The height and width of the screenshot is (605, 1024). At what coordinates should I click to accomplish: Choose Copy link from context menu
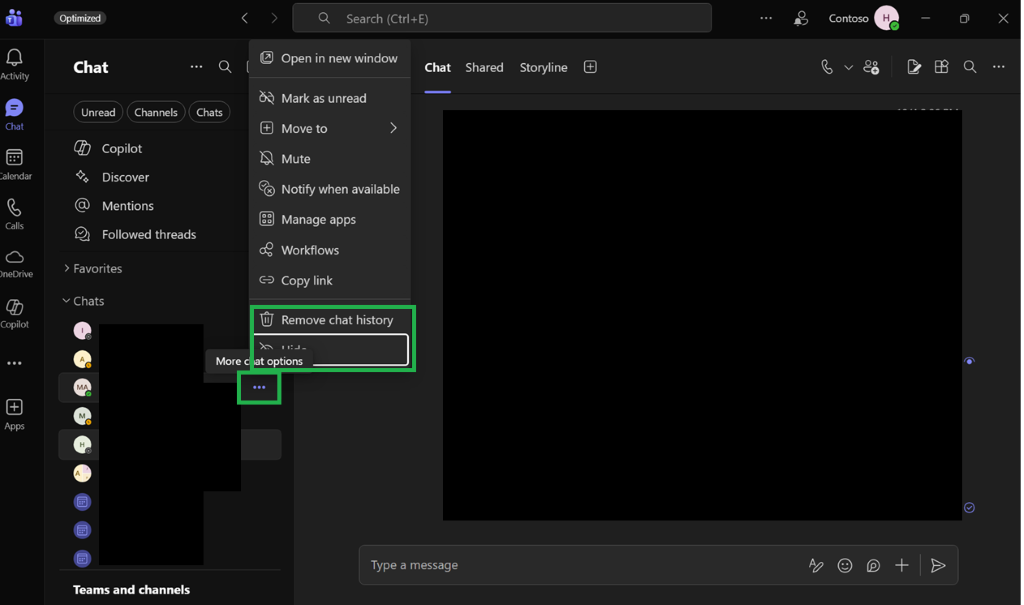(x=330, y=280)
